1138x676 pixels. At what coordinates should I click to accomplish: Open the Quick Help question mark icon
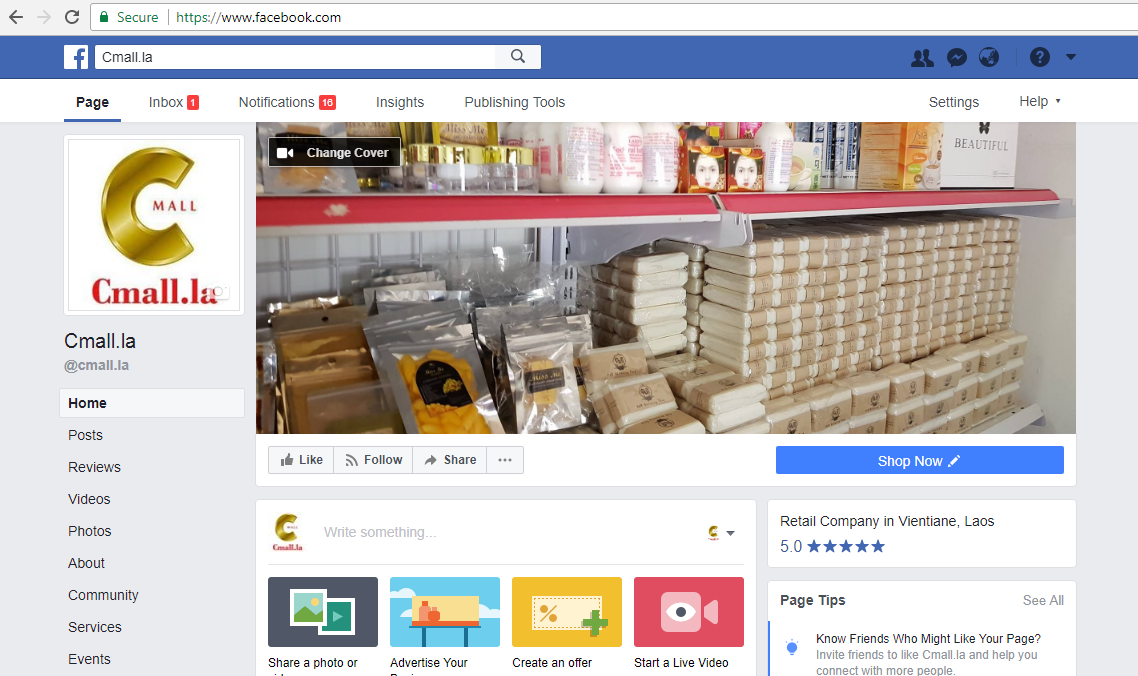point(1039,57)
